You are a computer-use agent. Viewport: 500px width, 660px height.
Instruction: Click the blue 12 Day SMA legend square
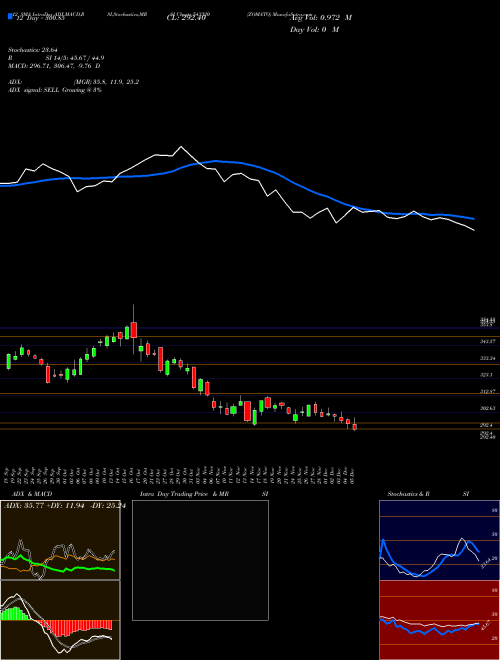click(x=11, y=16)
